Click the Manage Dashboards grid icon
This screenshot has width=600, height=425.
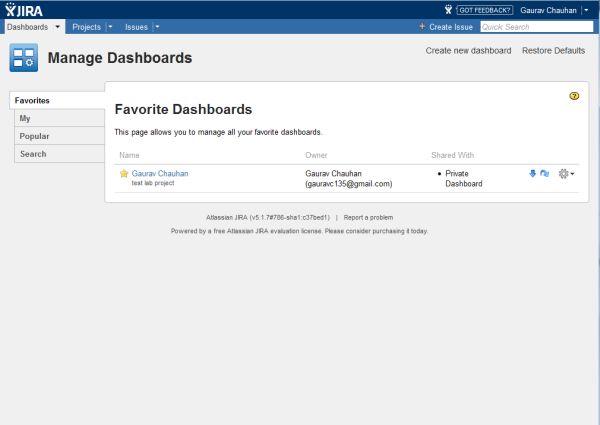point(24,58)
